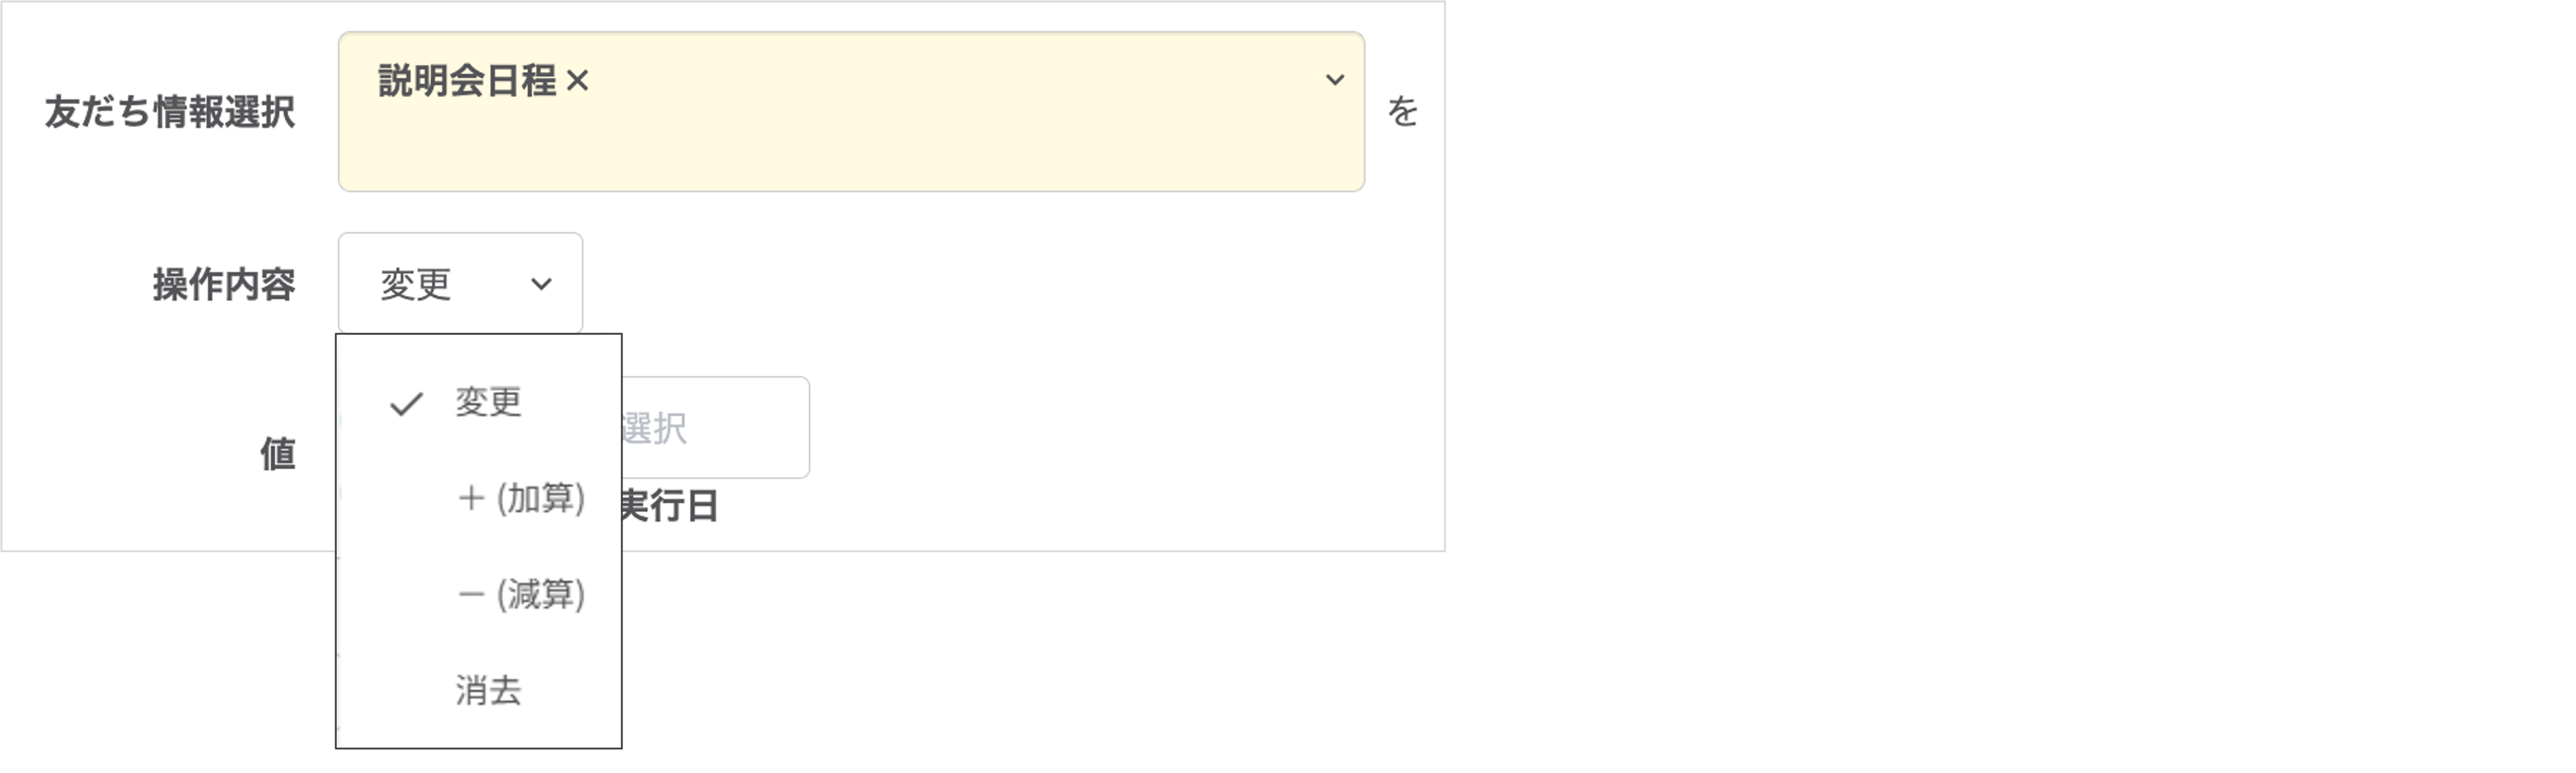2576x773 pixels.
Task: Open the 操作内容 dropdown showing 変更
Action: pos(440,284)
